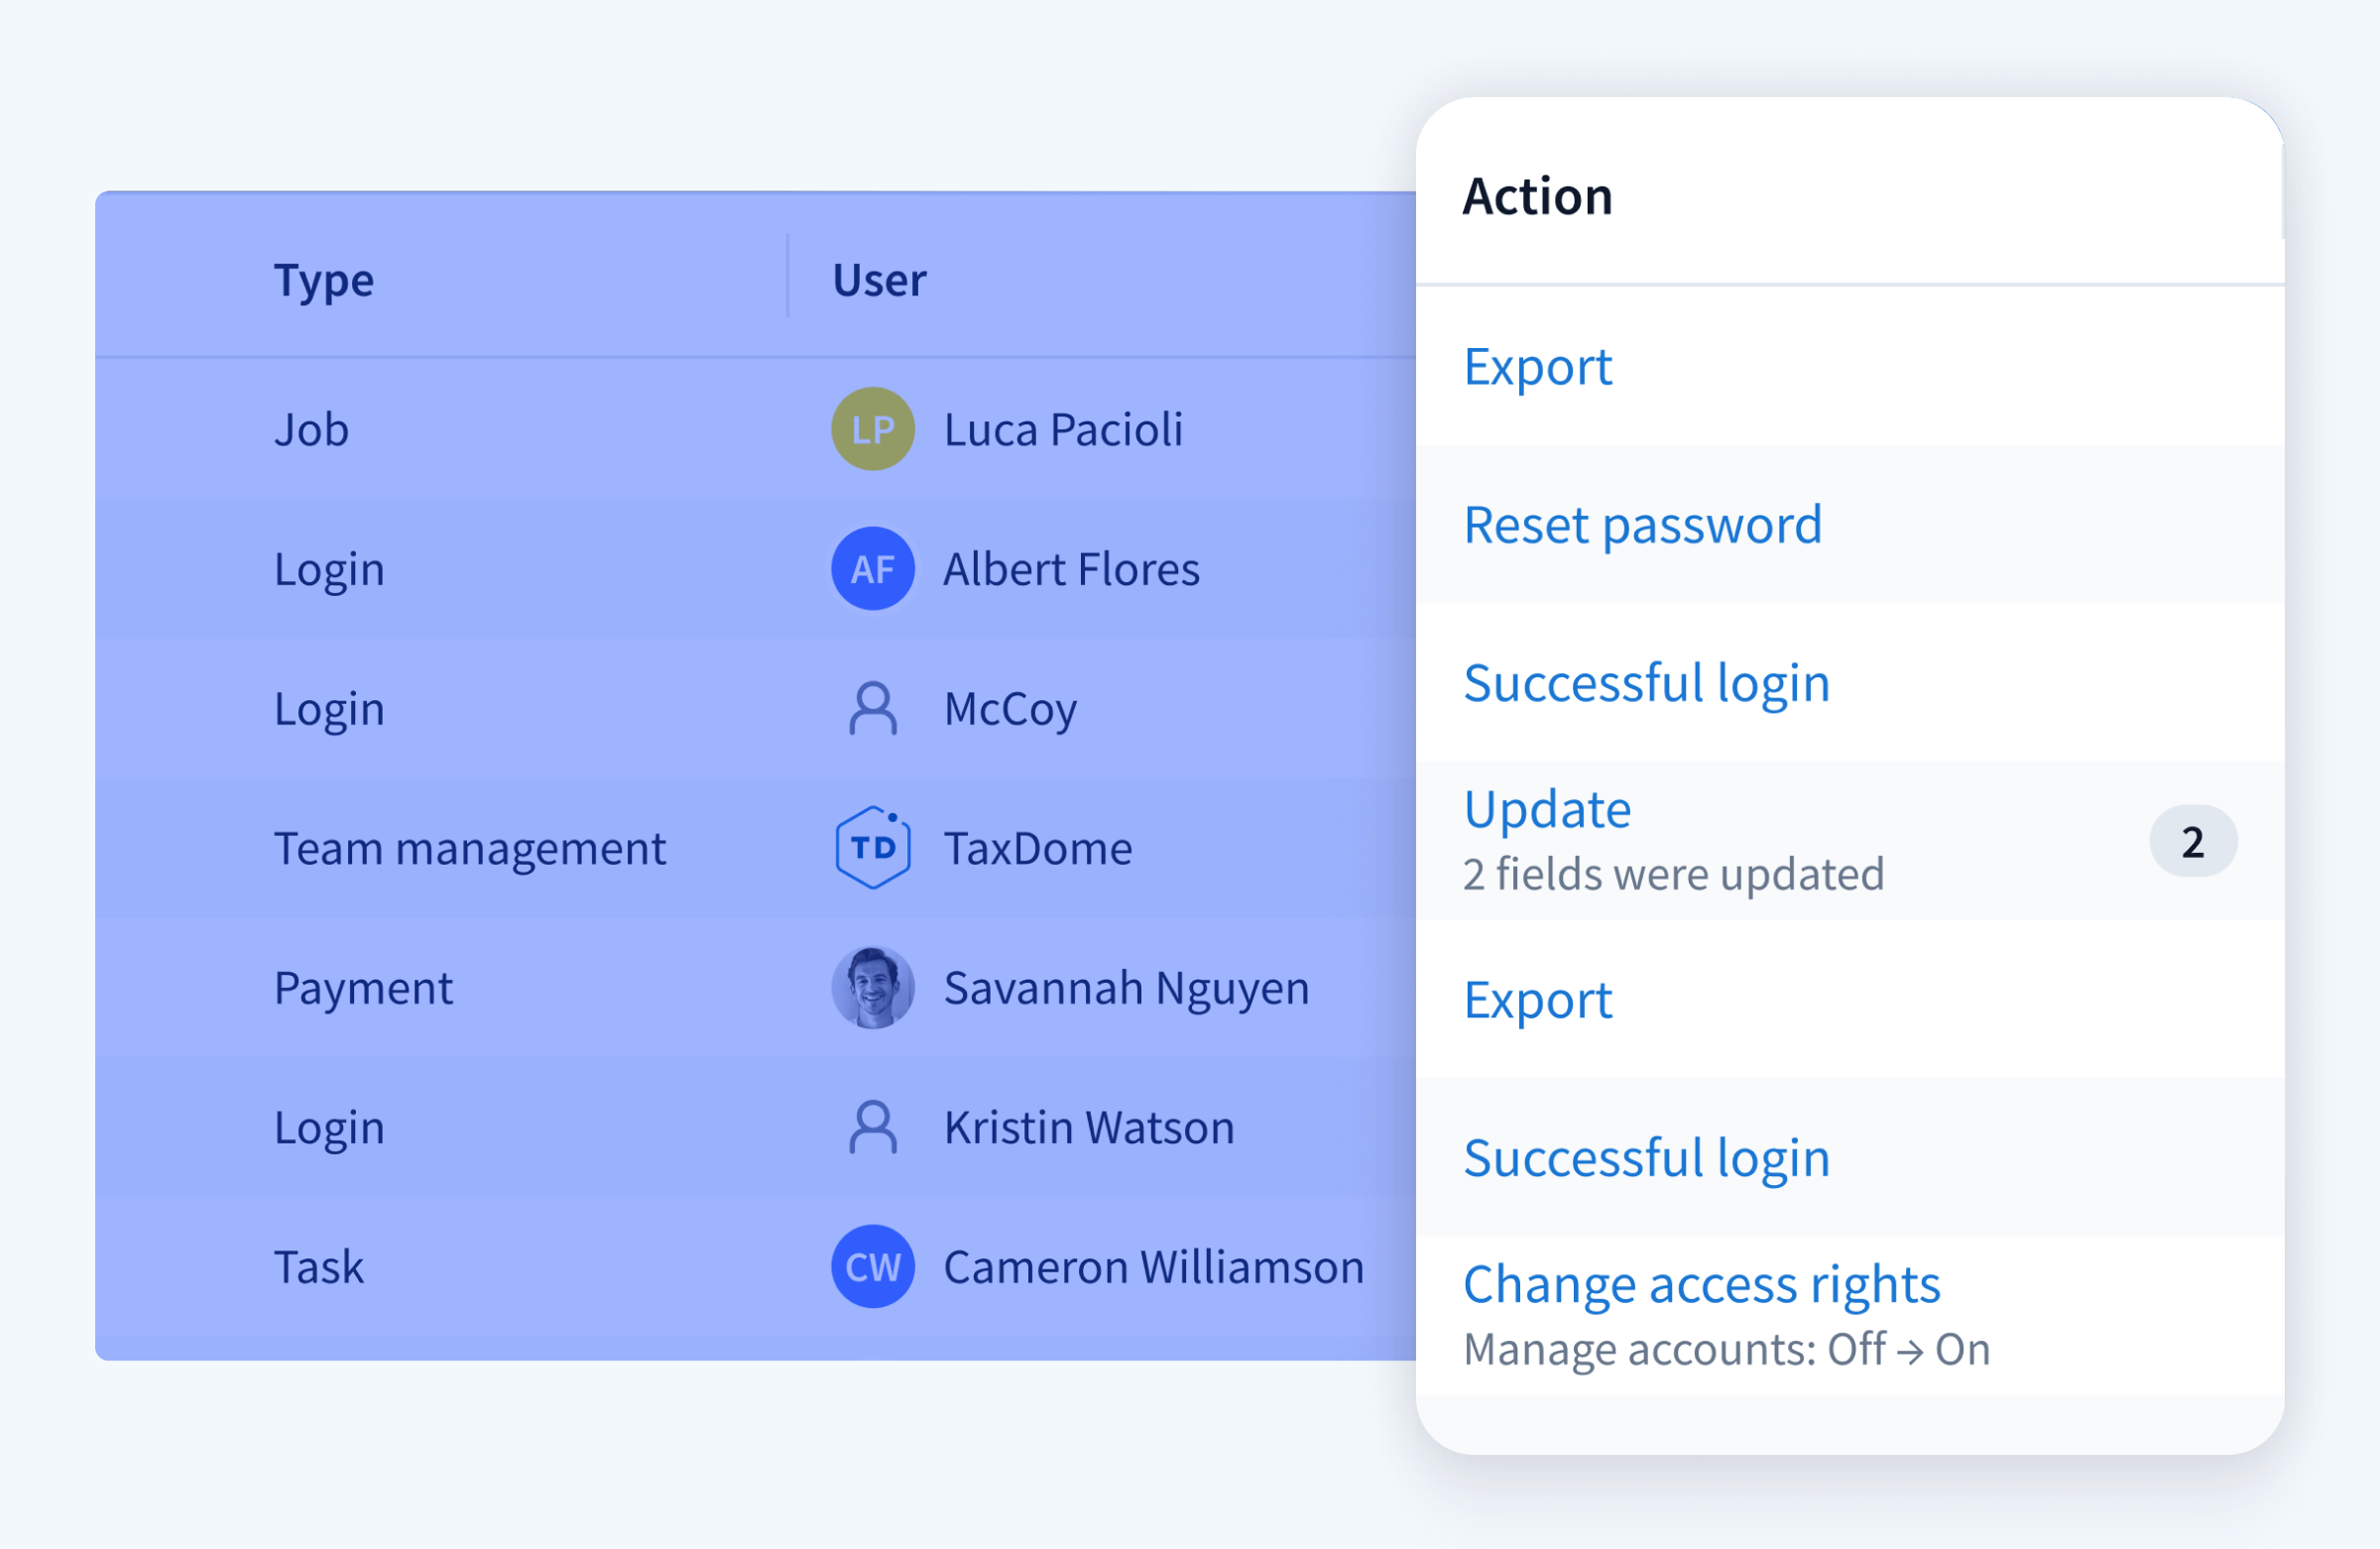2380x1549 pixels.
Task: Click Savannah Nguyen's profile photo
Action: point(873,988)
